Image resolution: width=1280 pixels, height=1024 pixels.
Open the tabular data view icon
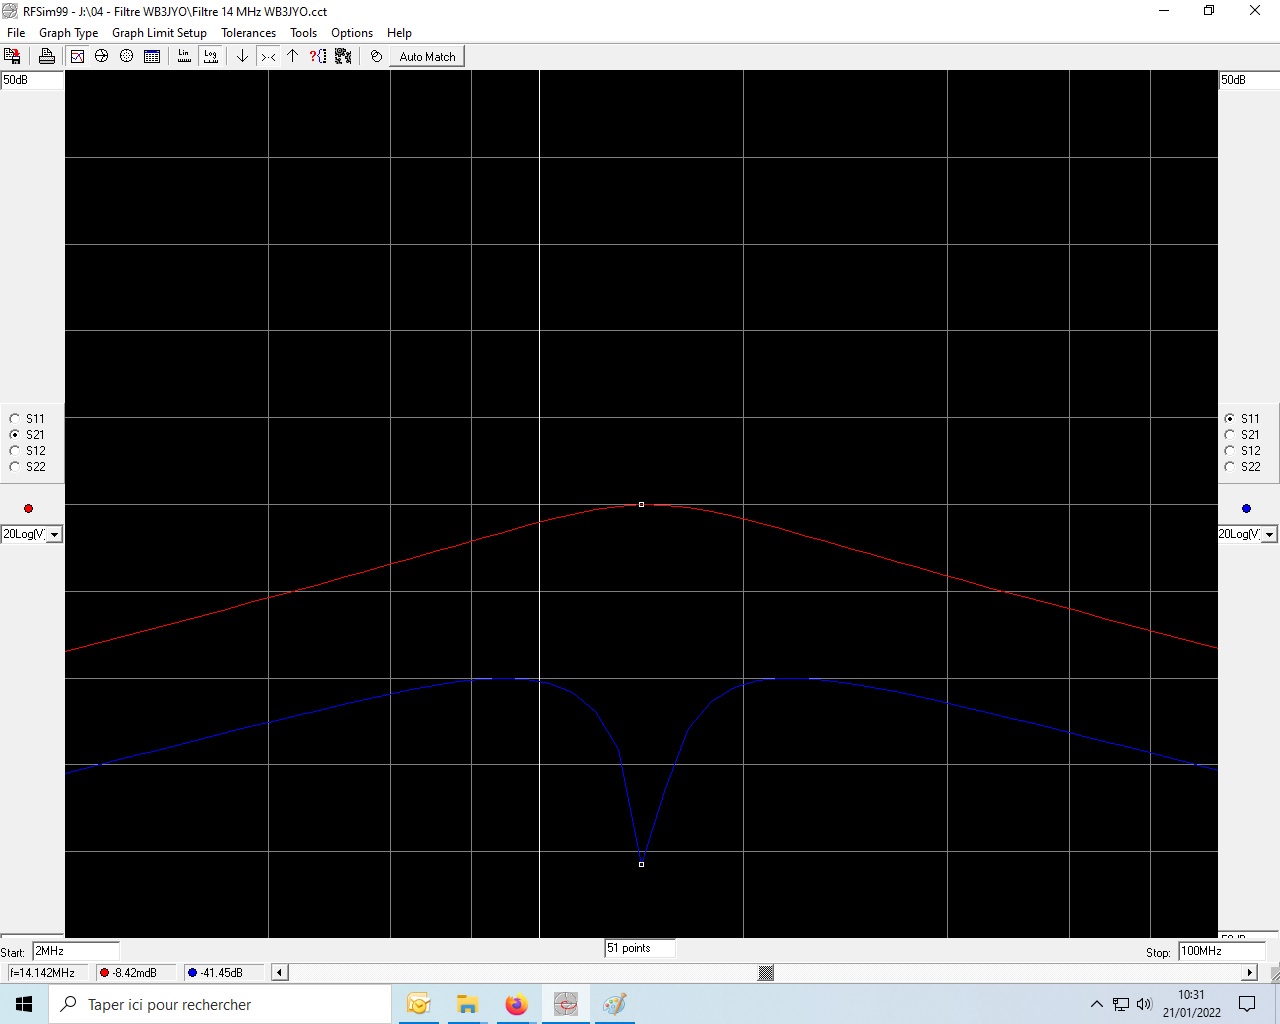152,56
